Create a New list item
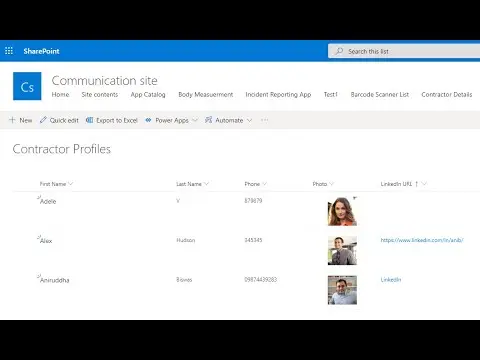Viewport: 480px width, 360px height. (21, 120)
